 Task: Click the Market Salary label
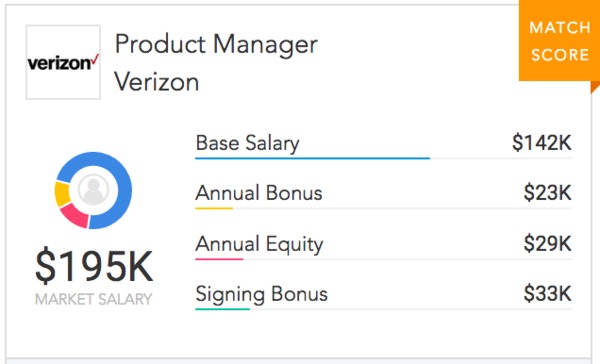(x=94, y=299)
